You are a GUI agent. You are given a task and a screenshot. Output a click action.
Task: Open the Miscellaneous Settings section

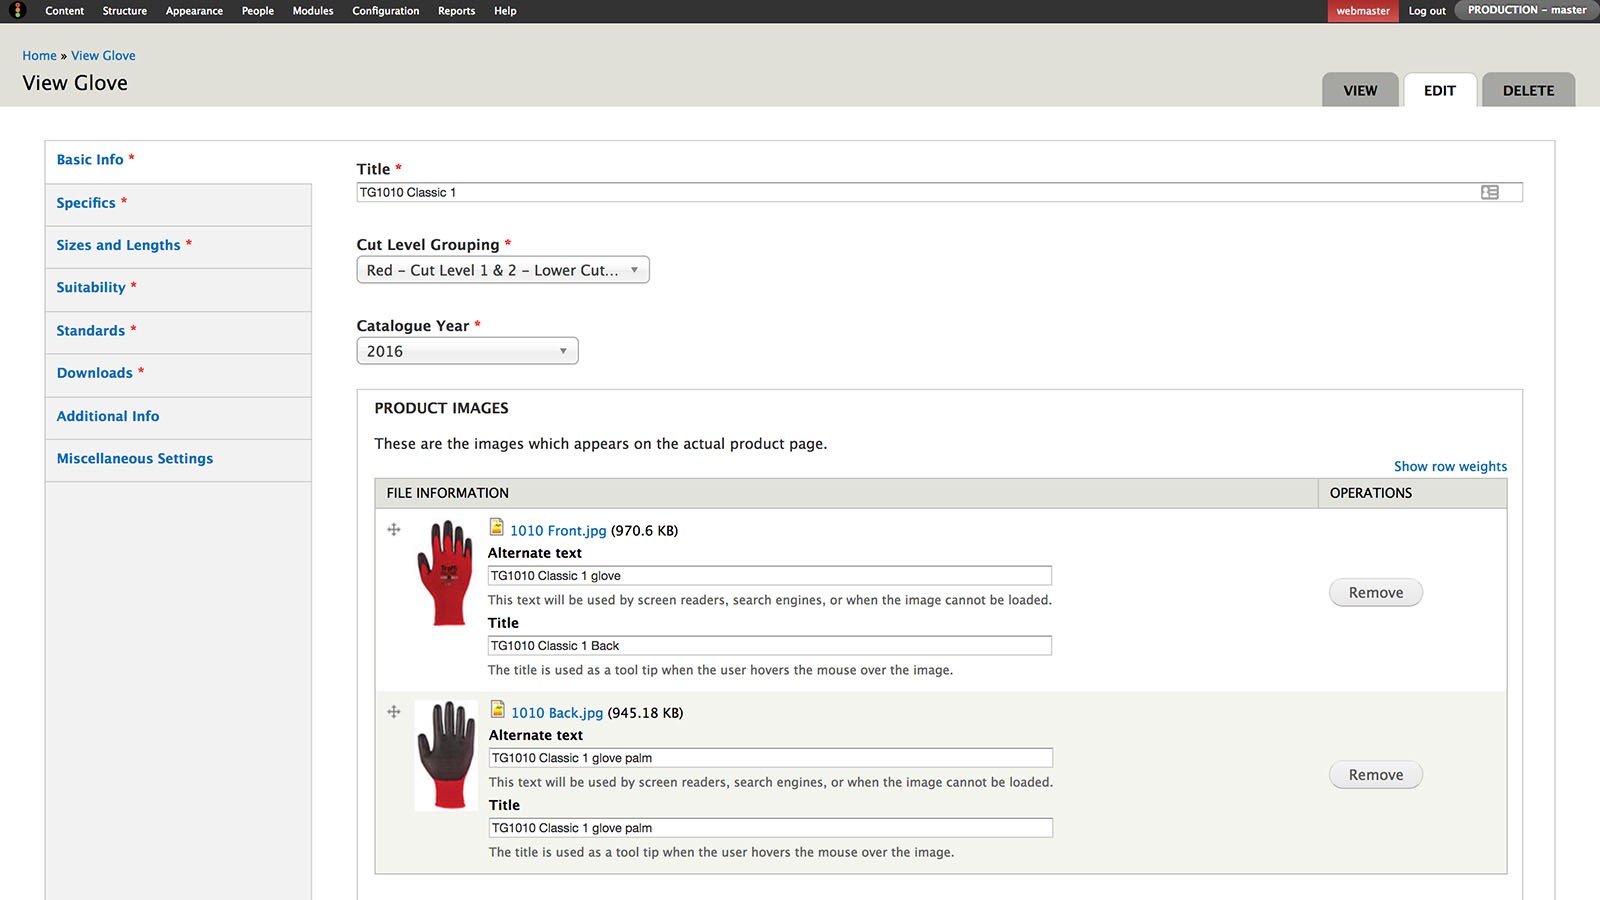(178, 460)
